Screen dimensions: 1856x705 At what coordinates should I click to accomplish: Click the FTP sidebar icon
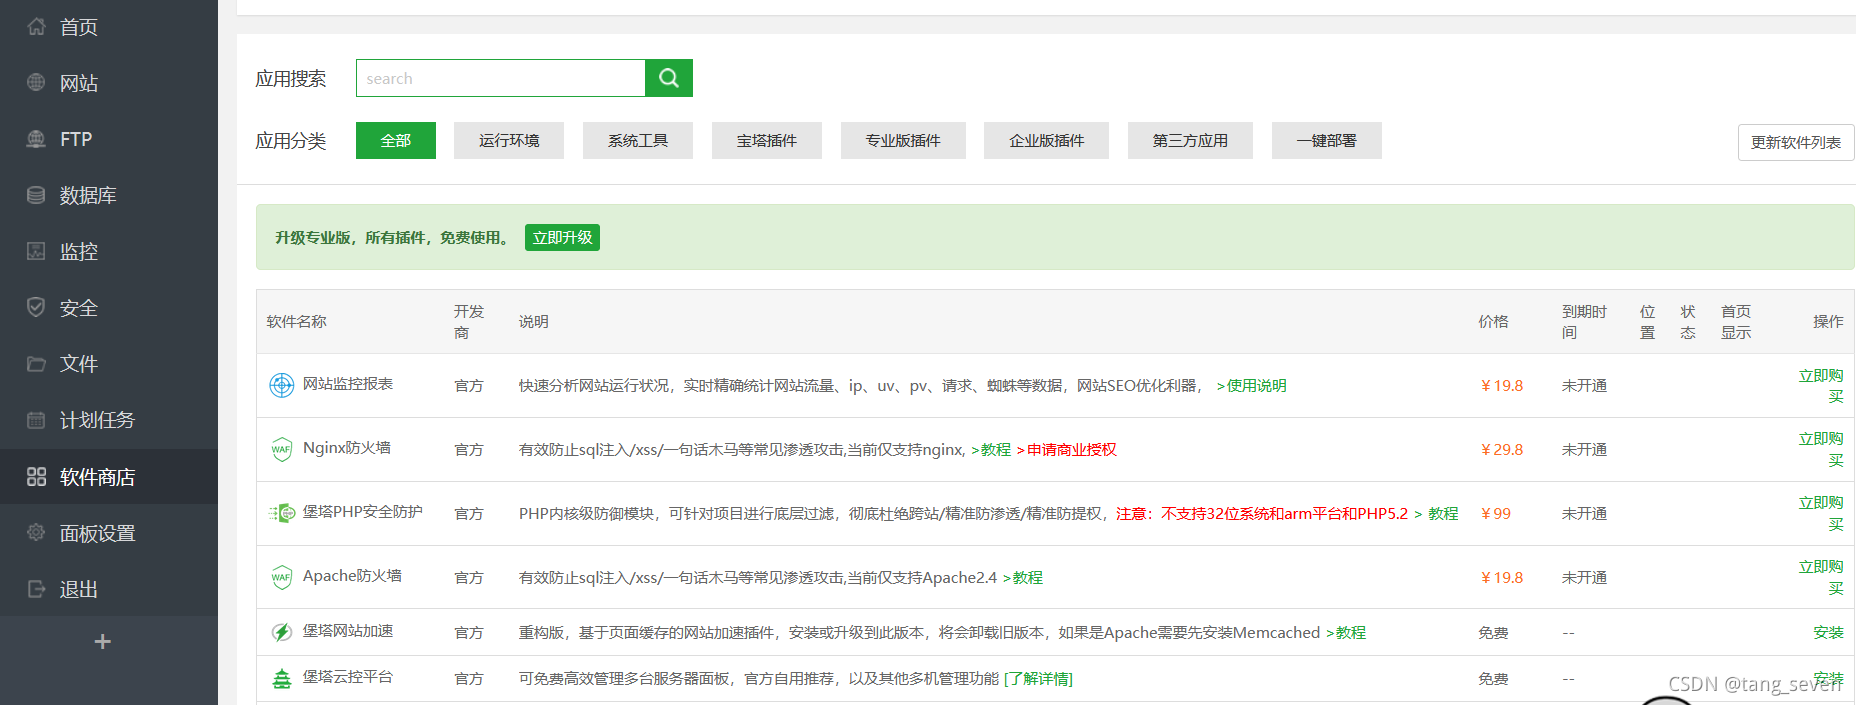36,139
